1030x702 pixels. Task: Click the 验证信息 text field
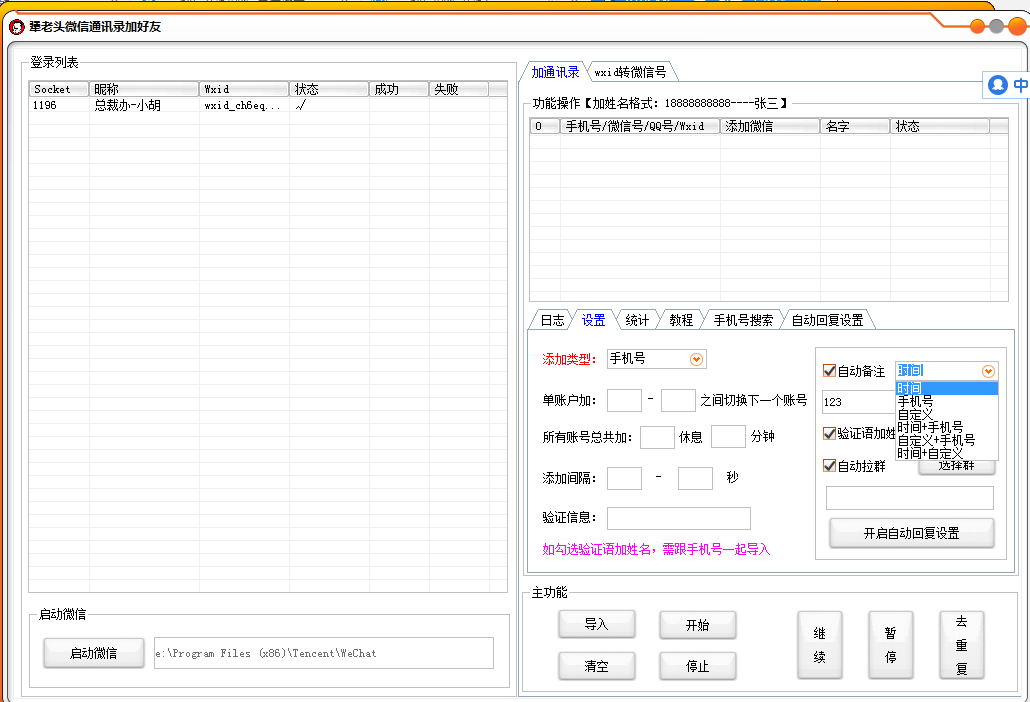(679, 518)
